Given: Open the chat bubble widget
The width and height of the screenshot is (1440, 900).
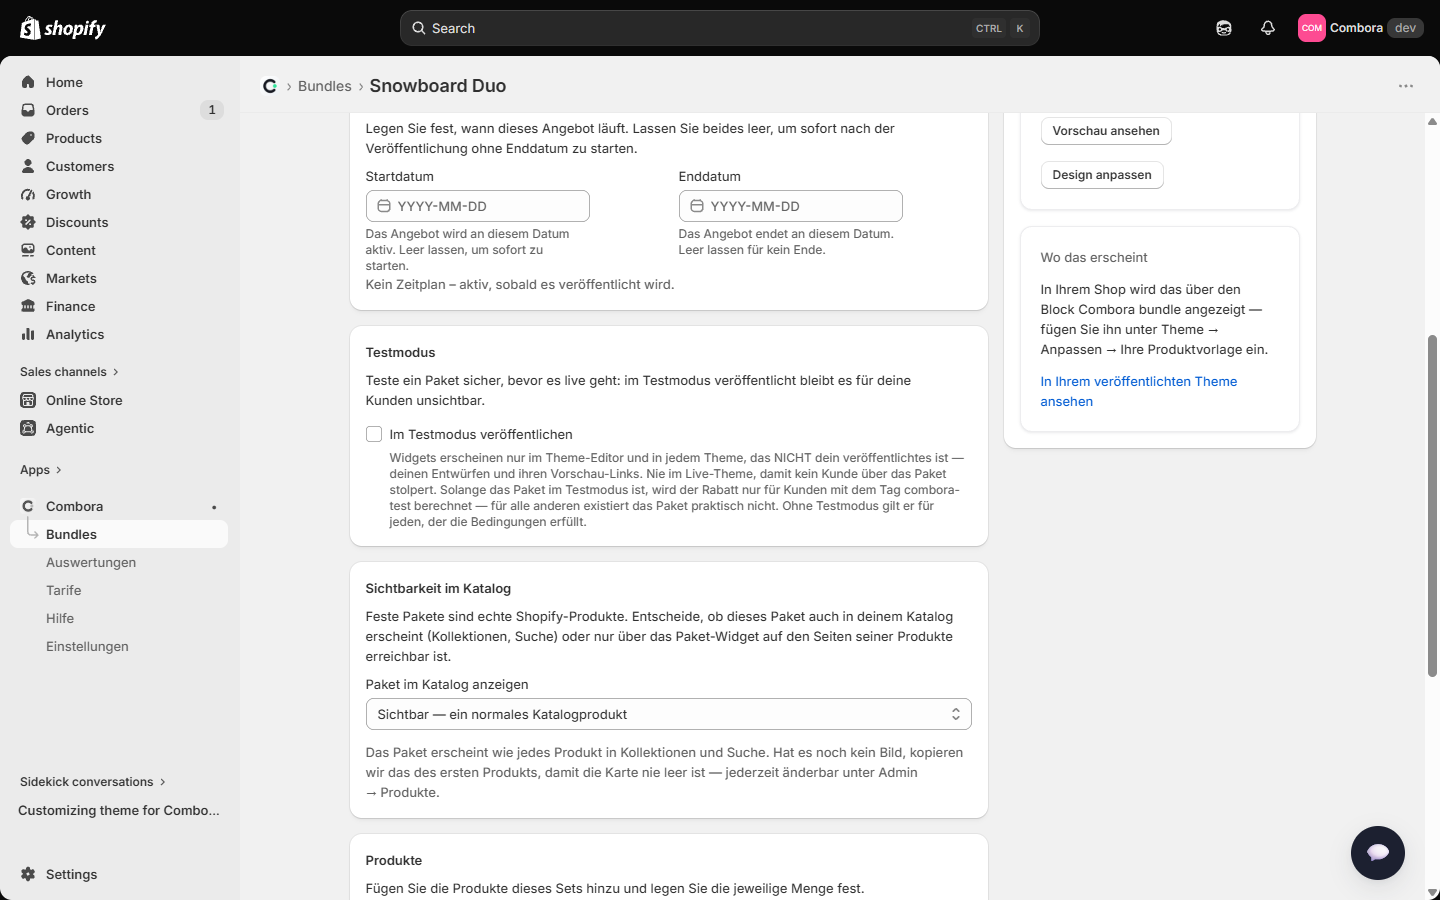Looking at the screenshot, I should tap(1378, 853).
